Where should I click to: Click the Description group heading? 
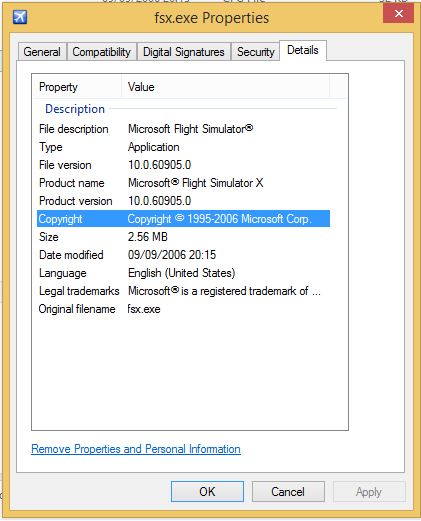pos(75,109)
